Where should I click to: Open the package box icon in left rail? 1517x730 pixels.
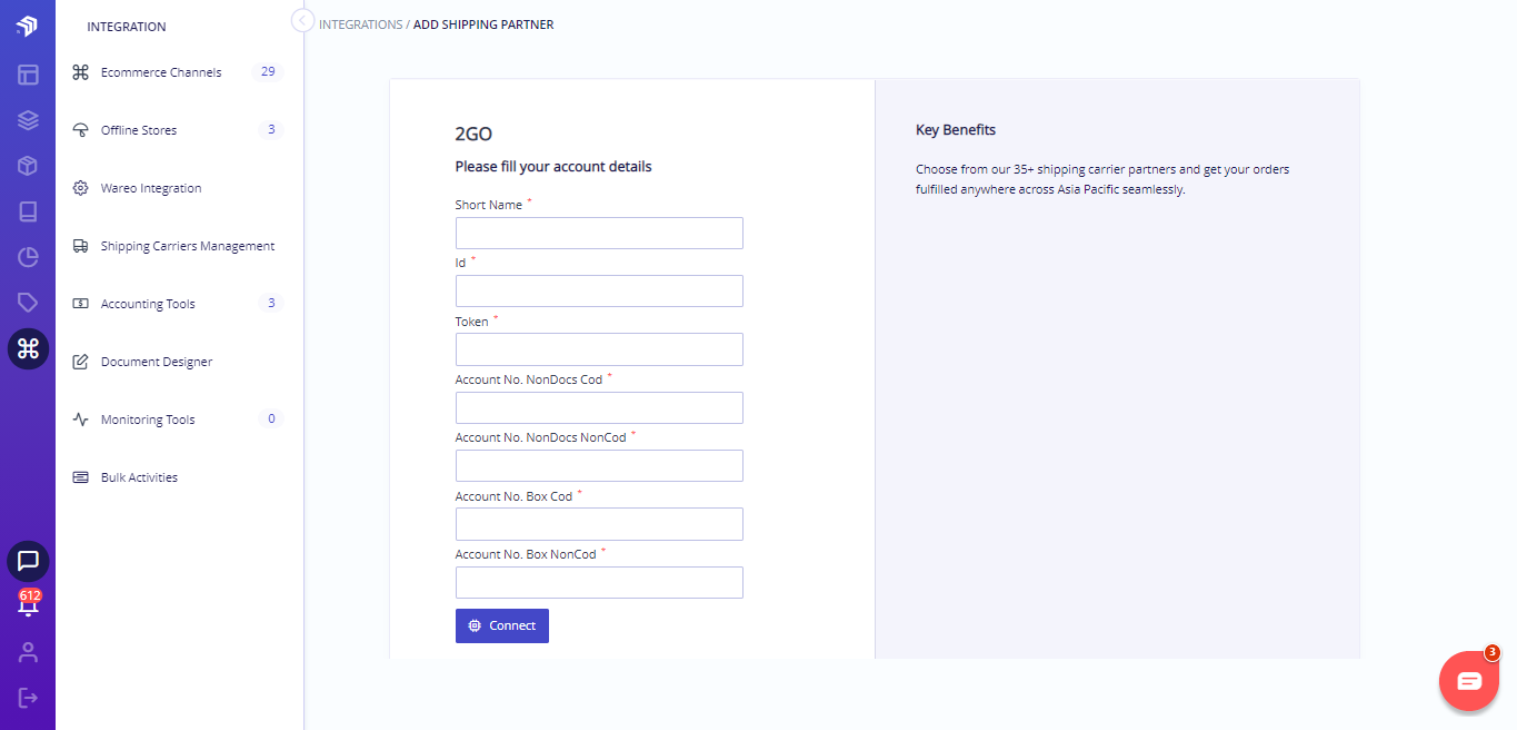28,166
